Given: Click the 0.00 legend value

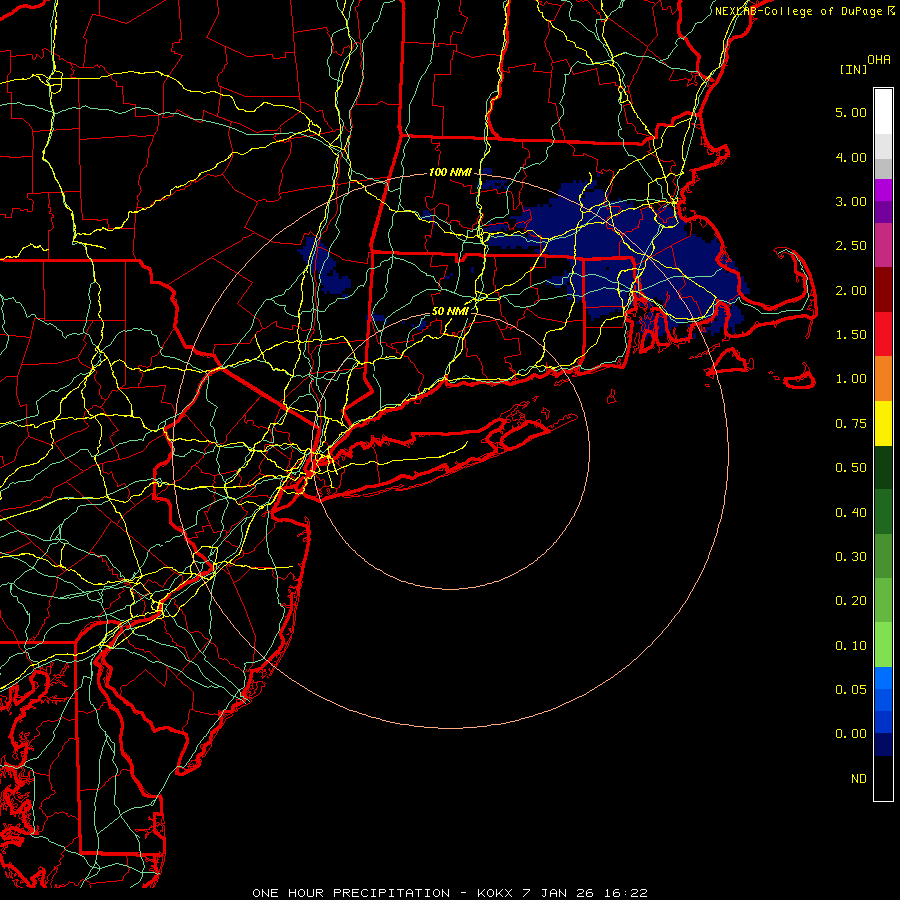Looking at the screenshot, I should click(x=851, y=734).
